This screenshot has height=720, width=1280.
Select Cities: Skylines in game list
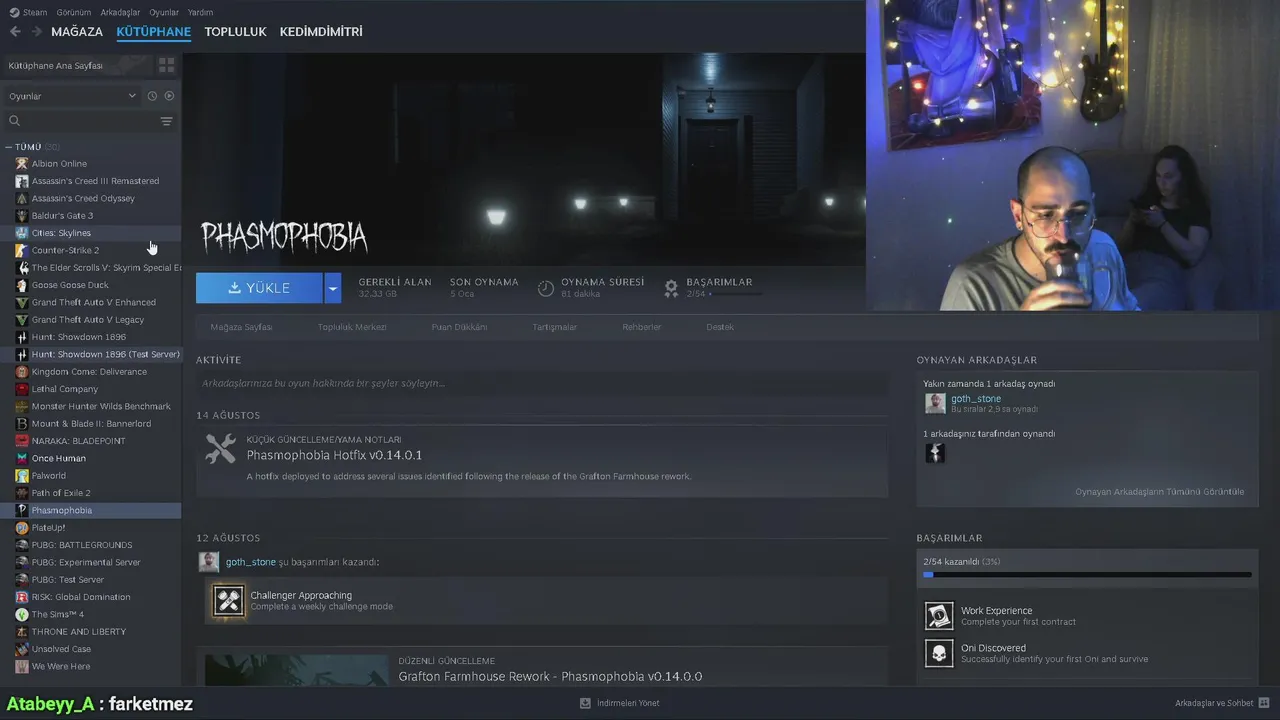tap(90, 233)
